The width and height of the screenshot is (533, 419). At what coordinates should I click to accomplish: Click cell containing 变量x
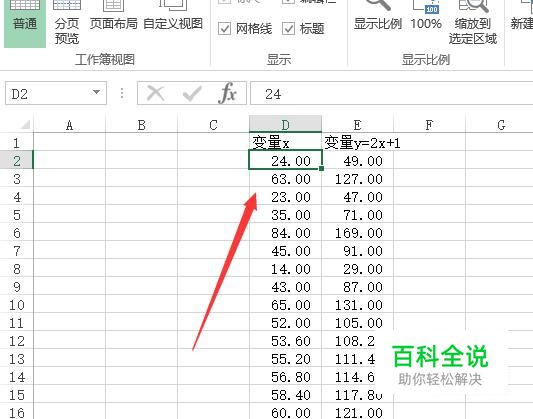coord(286,142)
